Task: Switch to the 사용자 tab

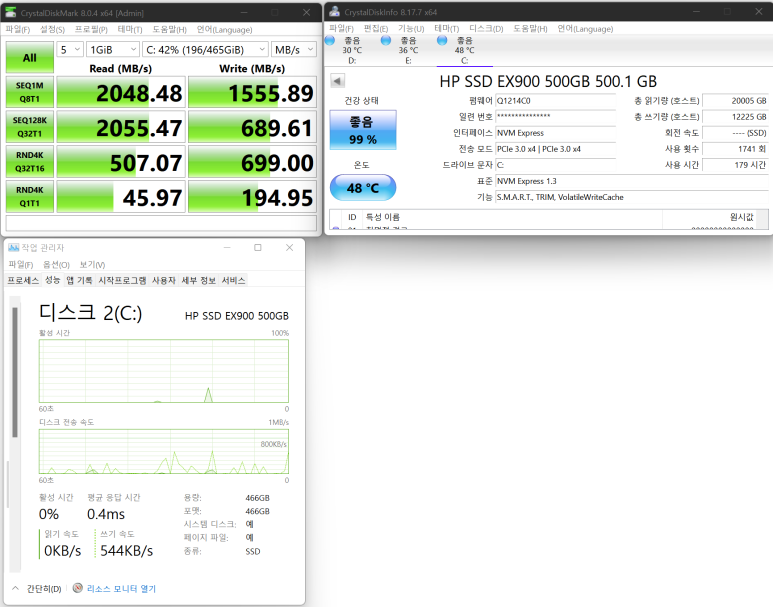Action: click(x=164, y=281)
